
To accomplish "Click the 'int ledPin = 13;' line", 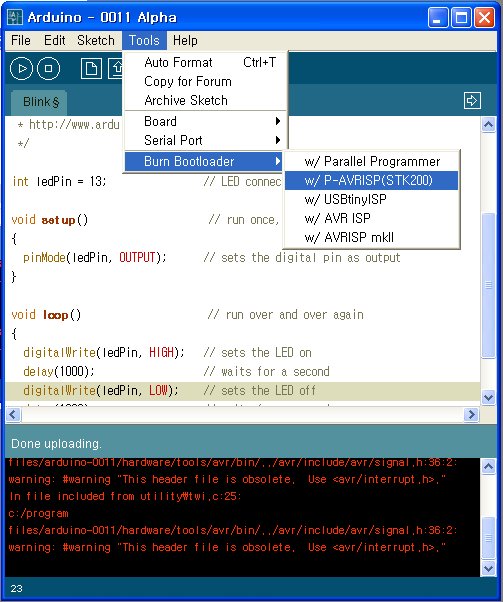I will point(59,181).
